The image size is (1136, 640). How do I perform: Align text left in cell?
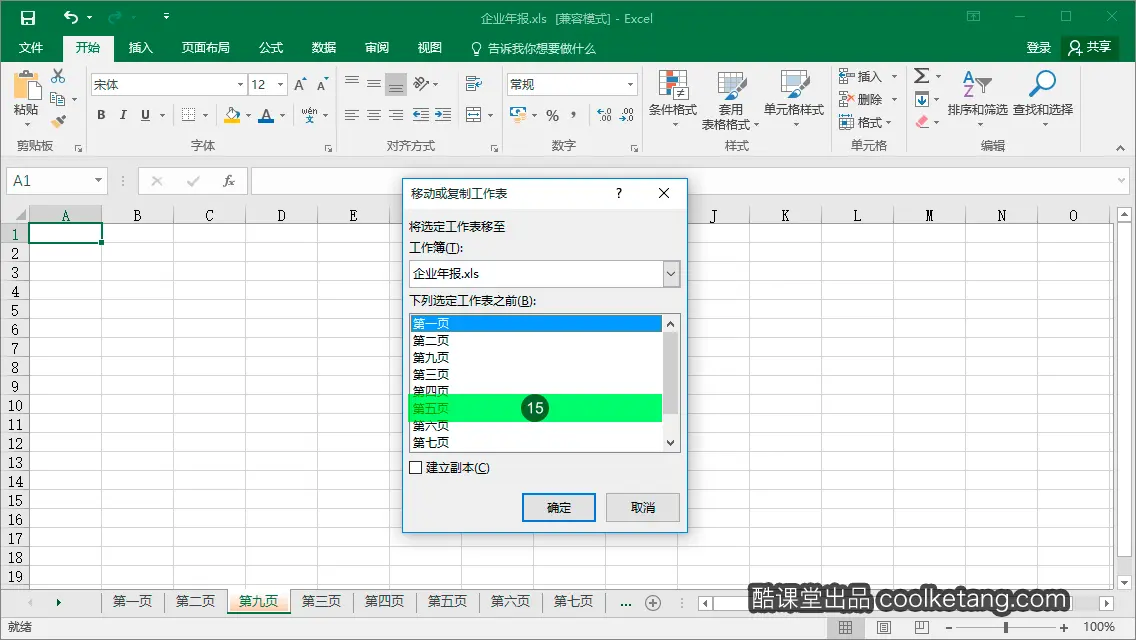coord(351,115)
